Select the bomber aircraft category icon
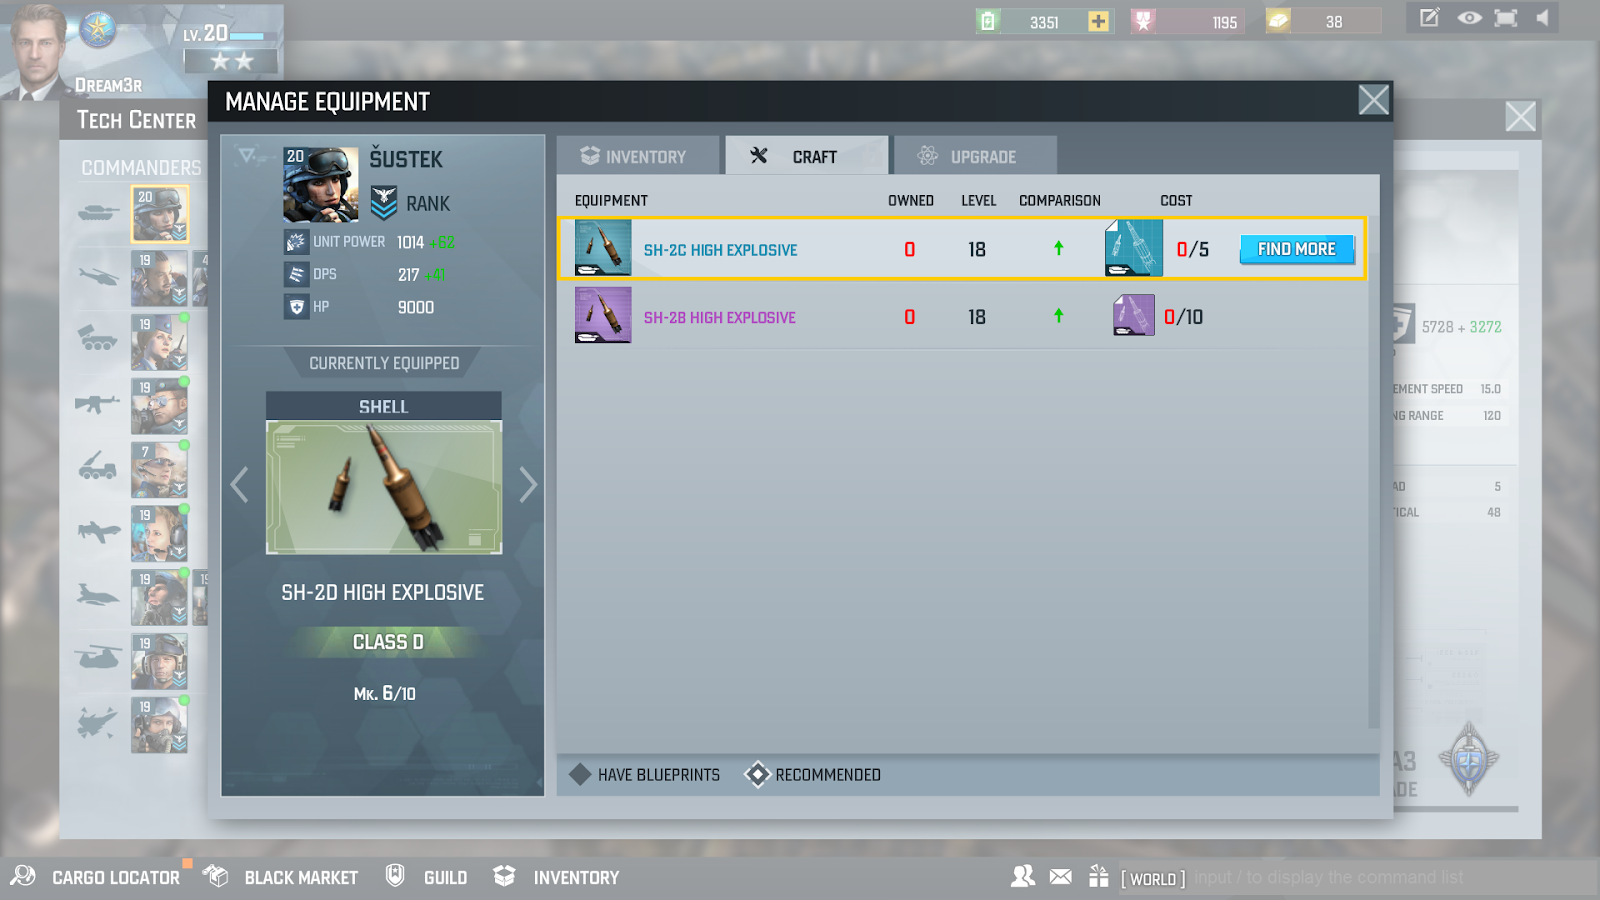 (98, 595)
